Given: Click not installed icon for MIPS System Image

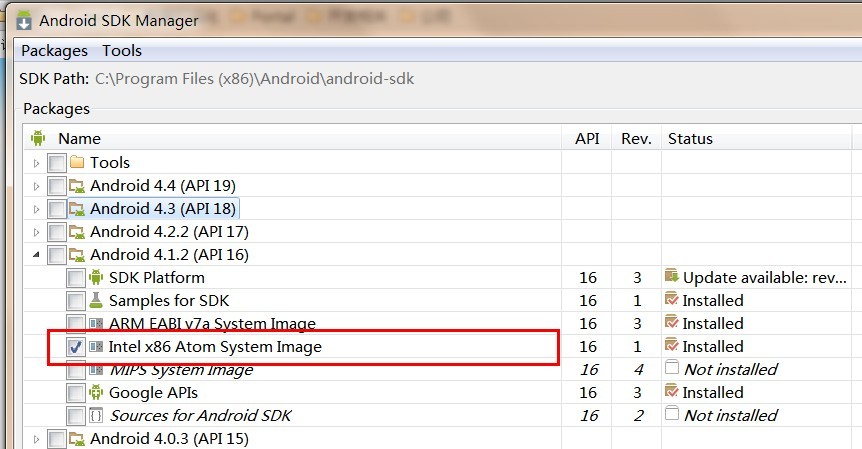Looking at the screenshot, I should point(672,367).
